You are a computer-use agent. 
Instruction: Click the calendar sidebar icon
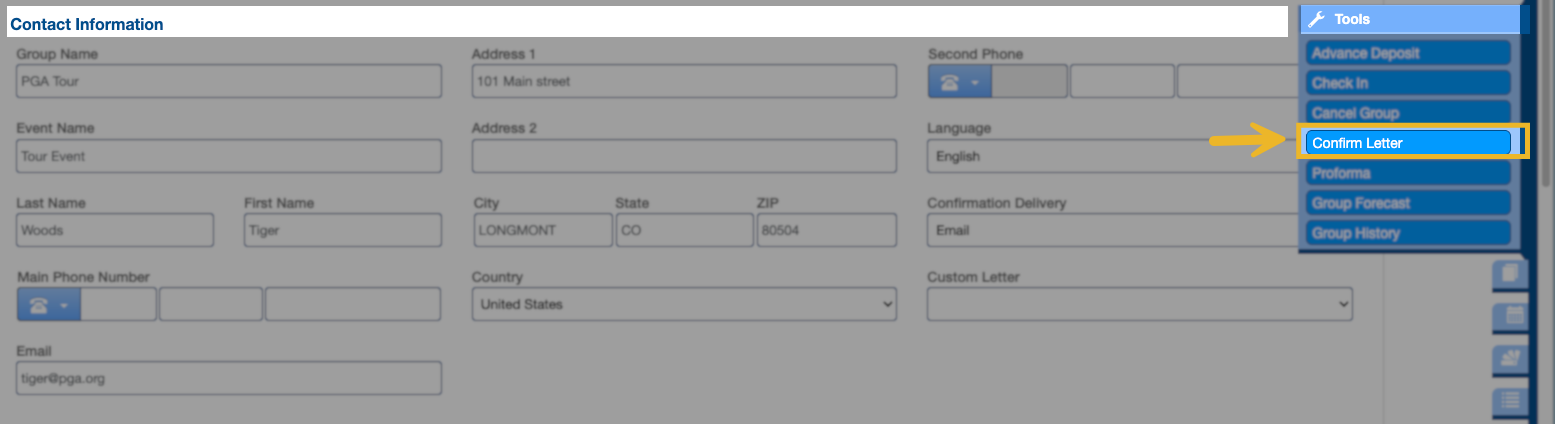coord(1512,317)
